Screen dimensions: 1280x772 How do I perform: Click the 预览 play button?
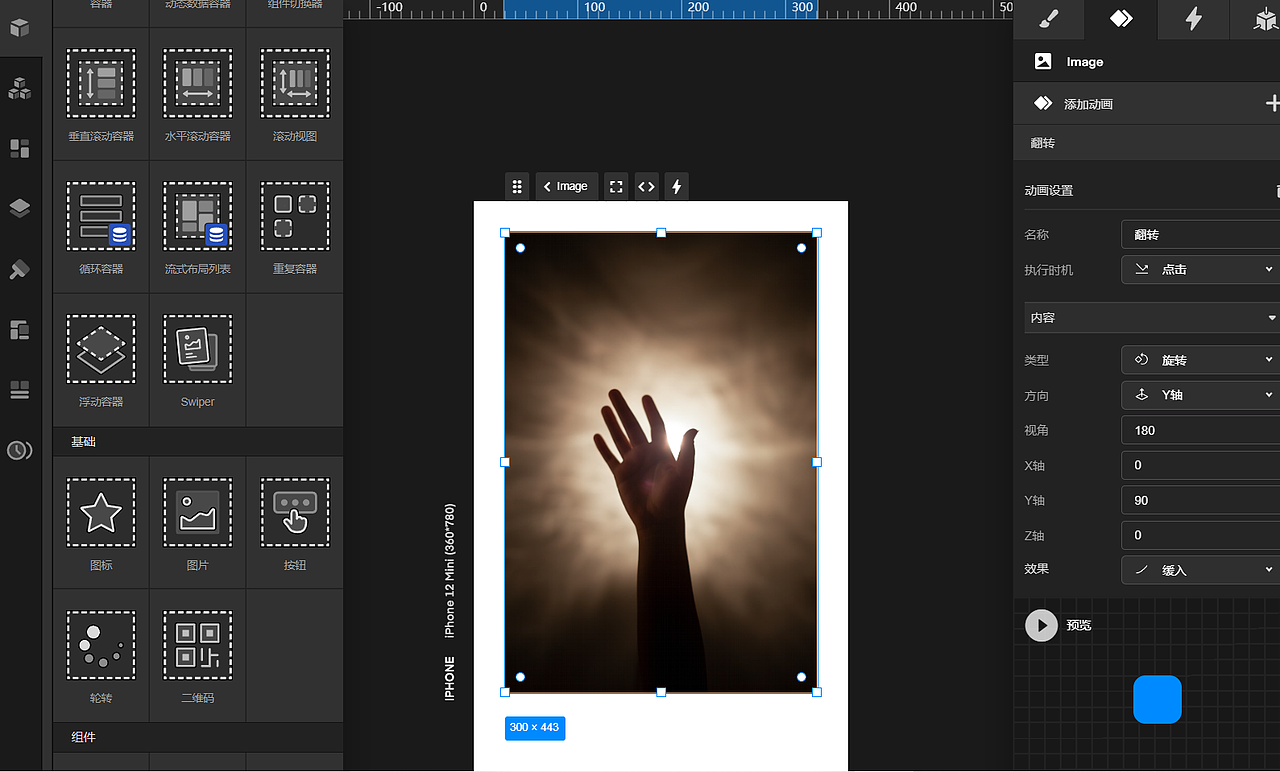pyautogui.click(x=1041, y=625)
